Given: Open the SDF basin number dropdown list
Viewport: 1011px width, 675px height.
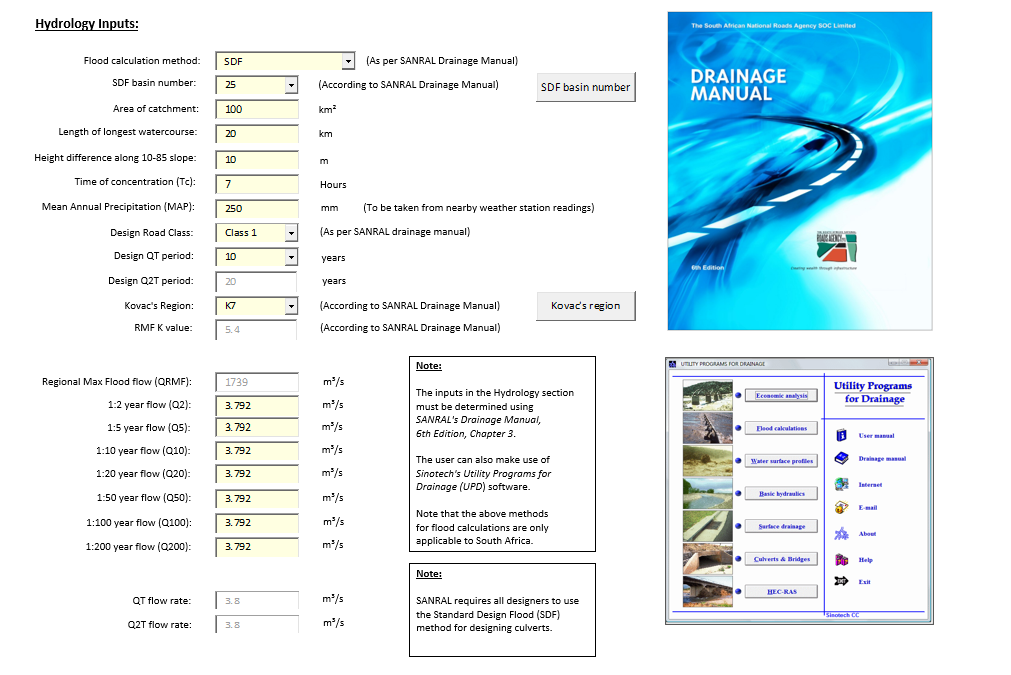Looking at the screenshot, I should pos(291,85).
